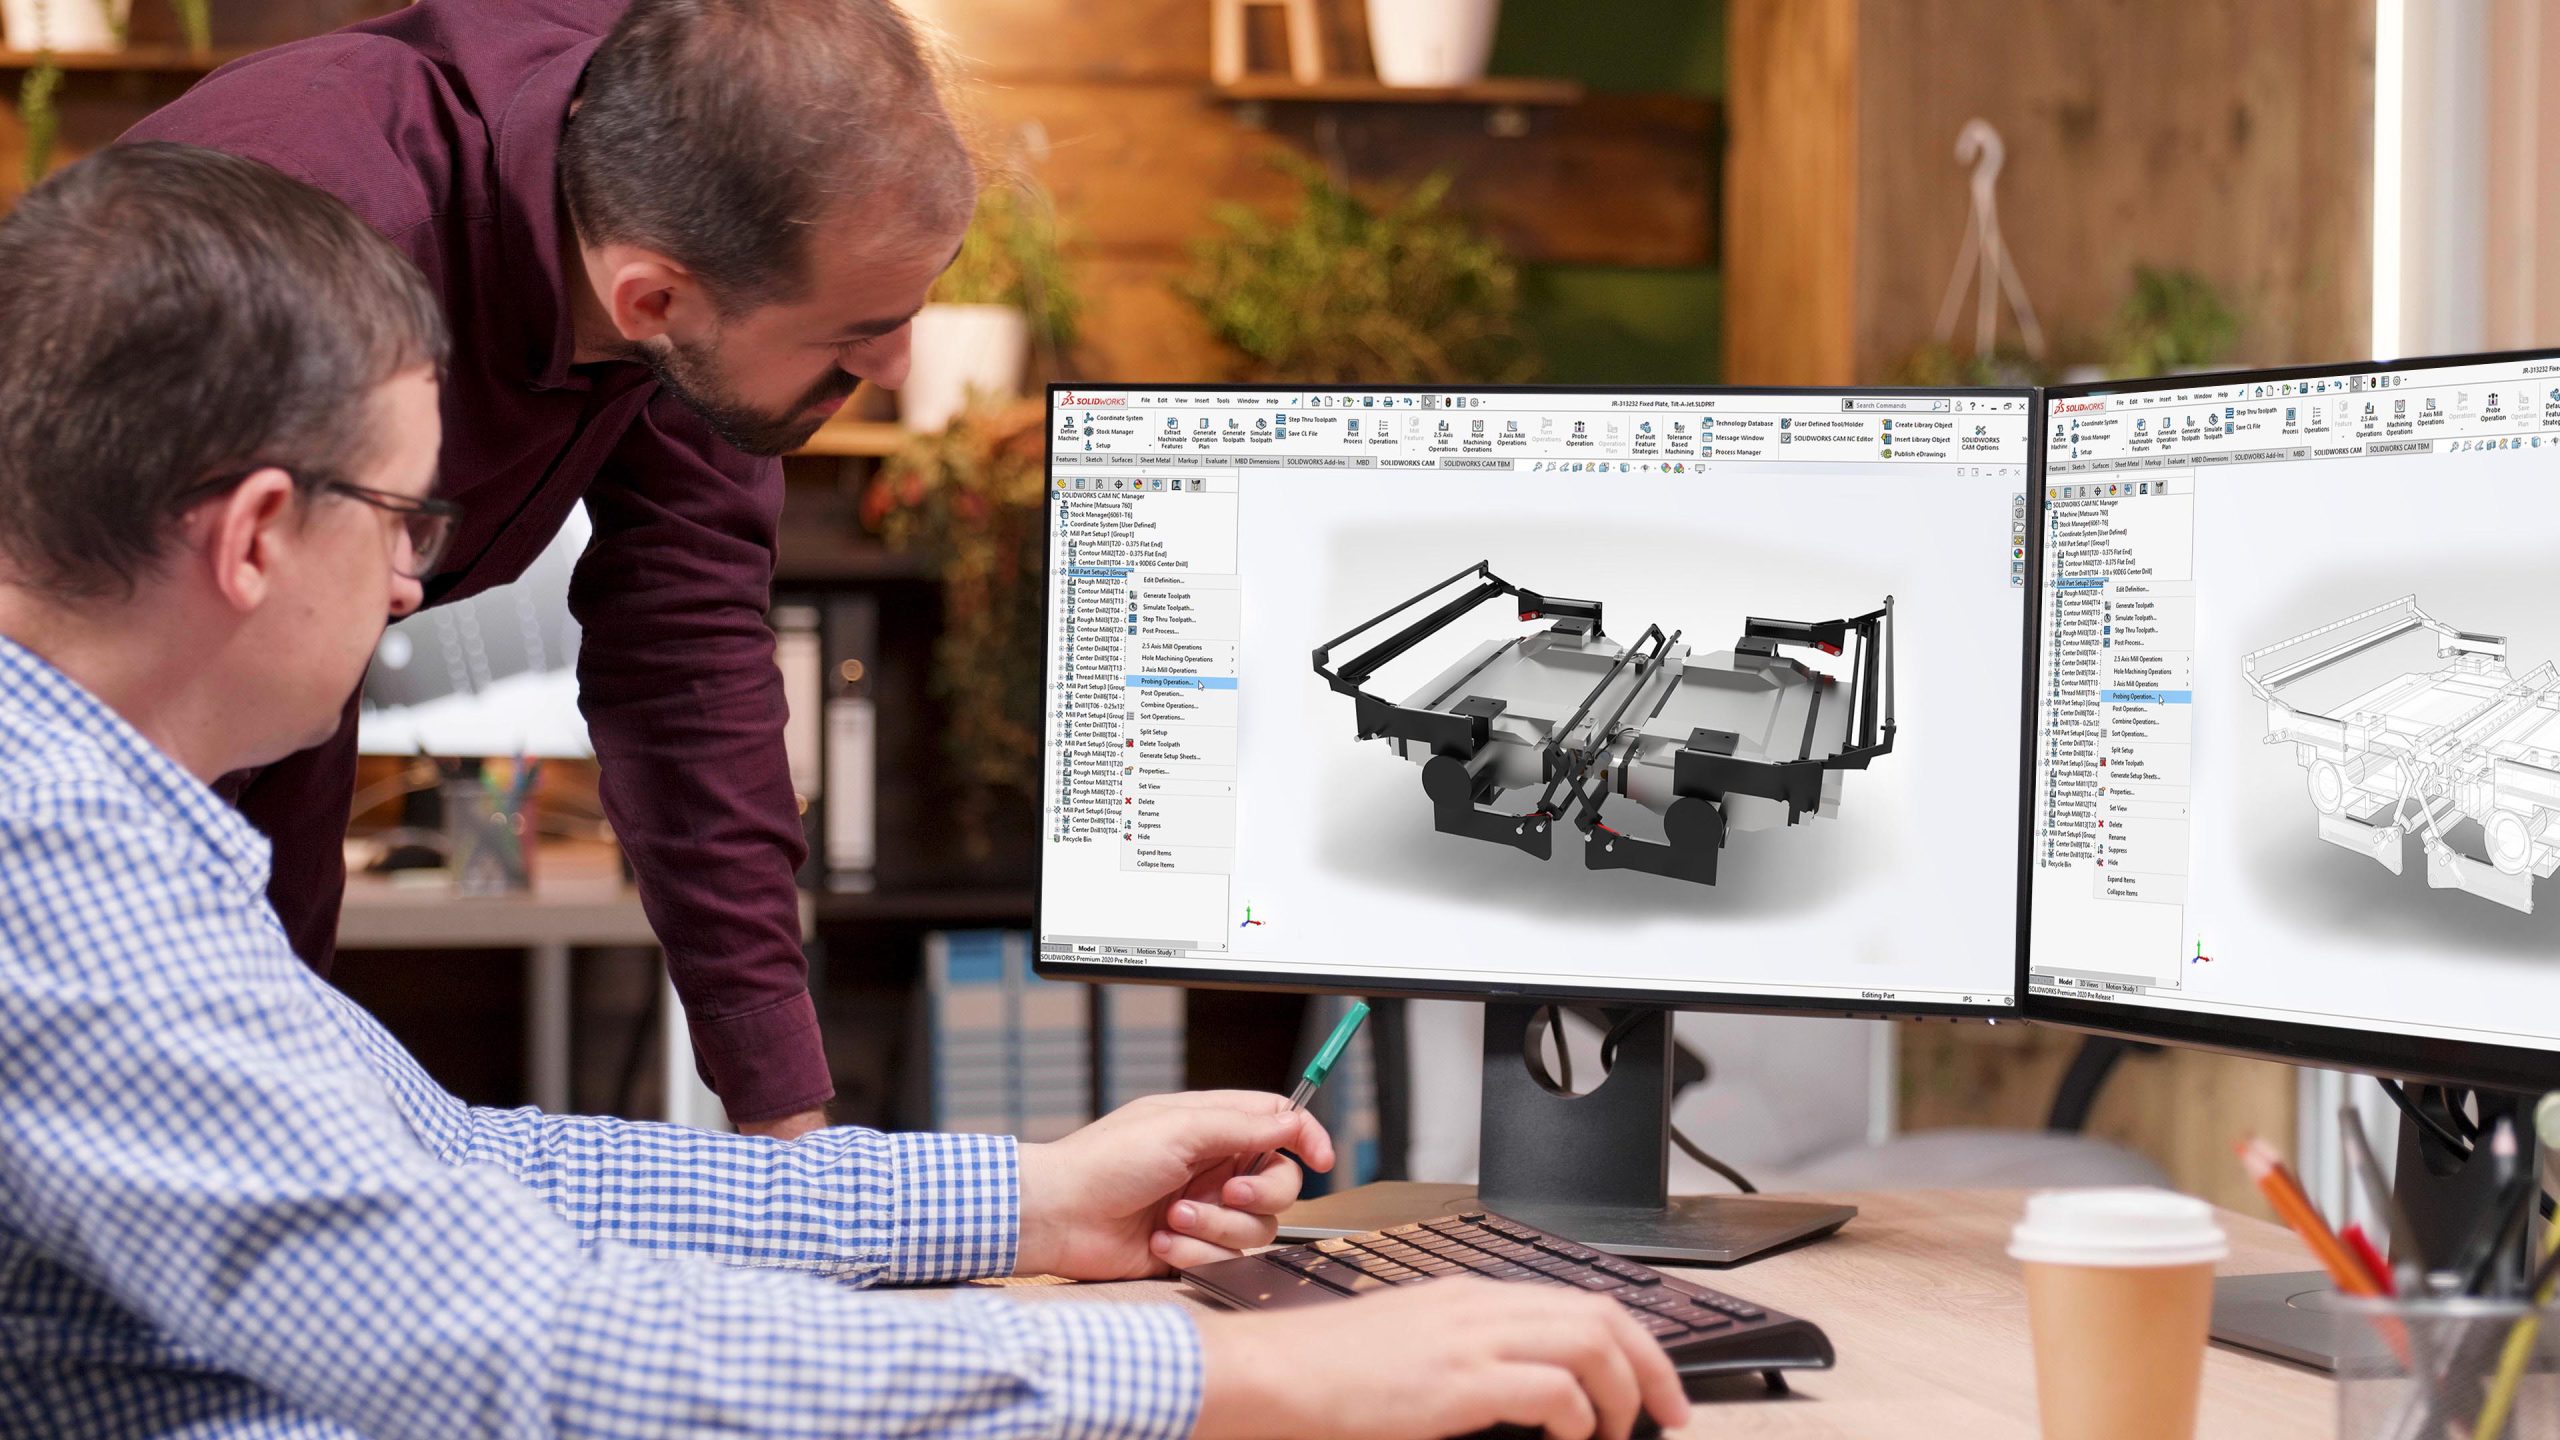Screen dimensions: 2560x1440
Task: Click Generate Operation Plan on left monitor
Action: coord(1204,434)
